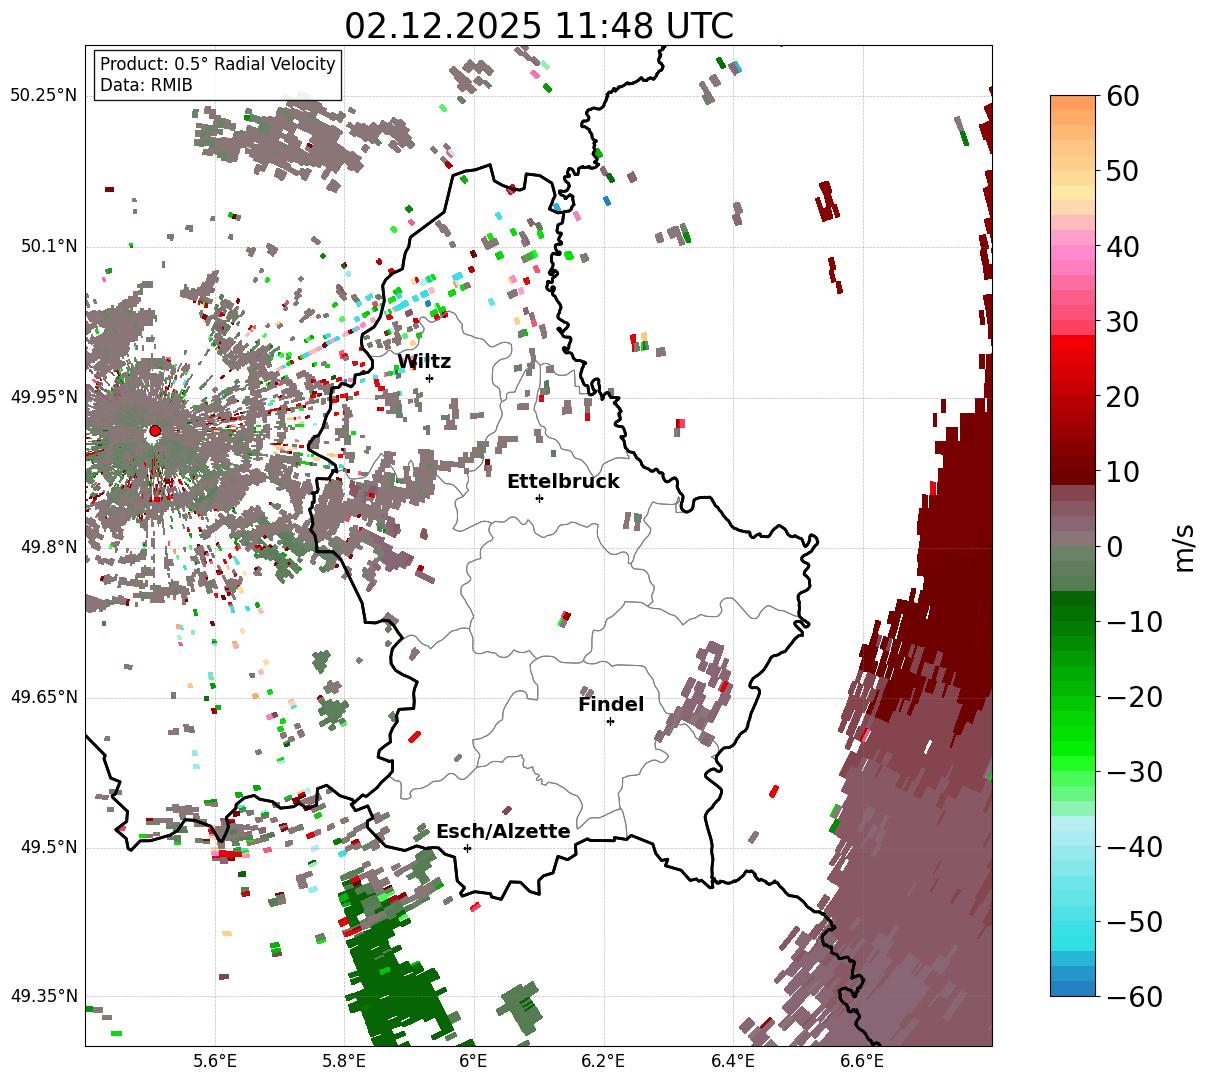Click the colorbar −50 tick label
1207x1081 pixels.
click(1134, 922)
